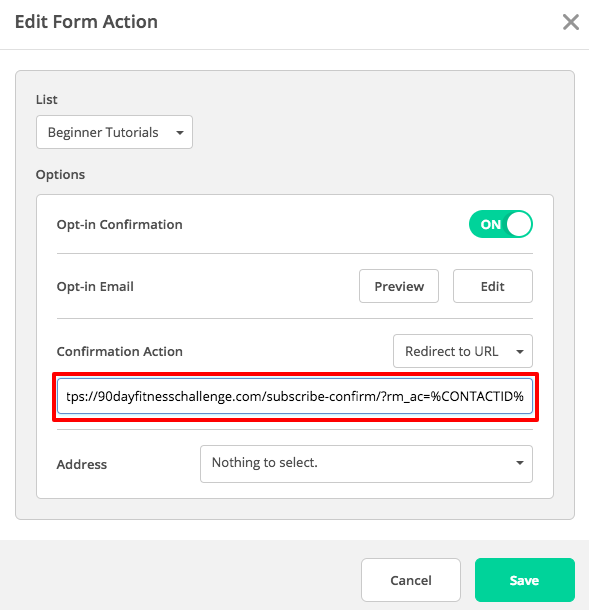
Task: Open the Address 'Nothing to select.' dropdown
Action: (x=366, y=464)
